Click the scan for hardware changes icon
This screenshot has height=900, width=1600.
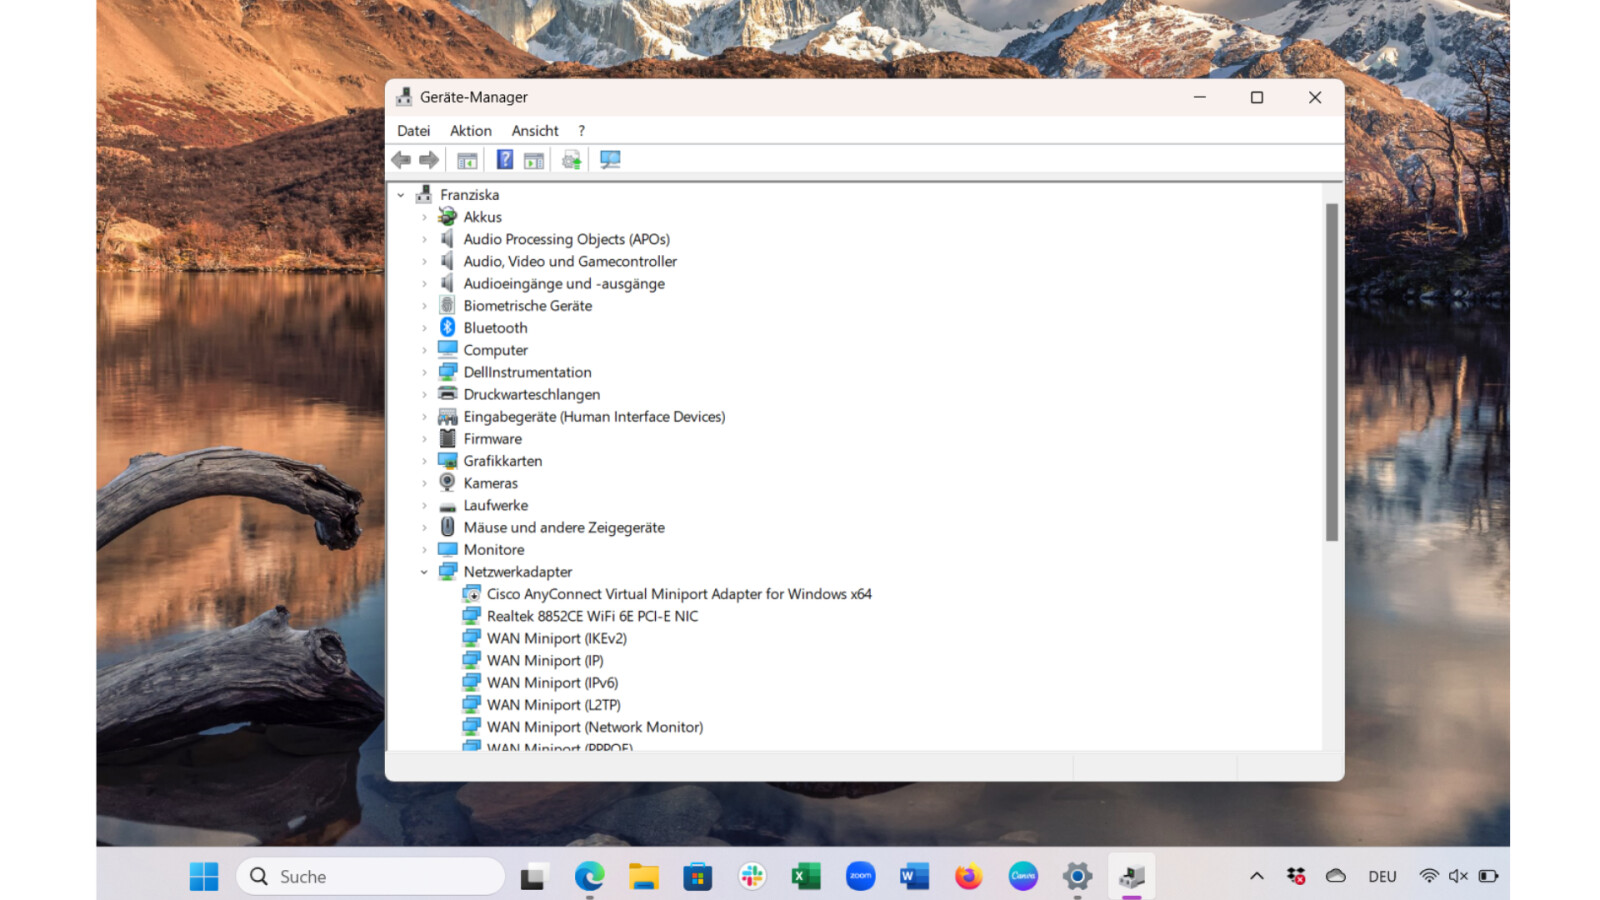click(610, 160)
